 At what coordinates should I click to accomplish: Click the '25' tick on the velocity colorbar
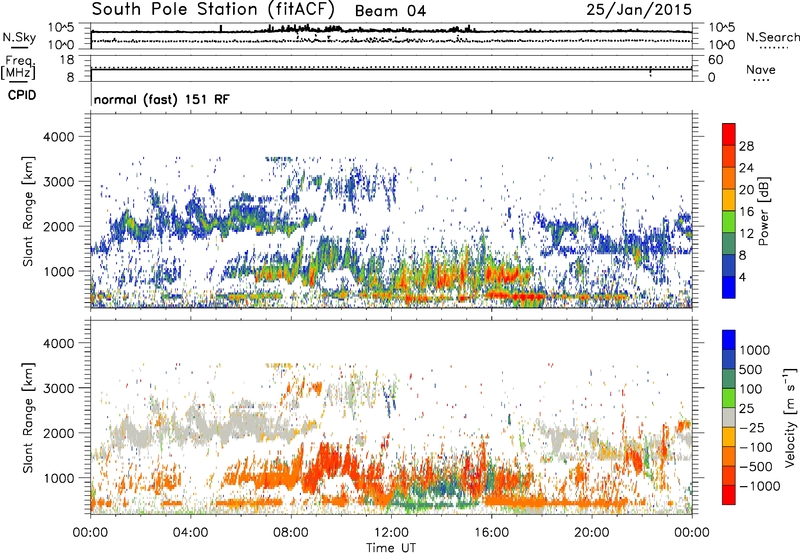(x=746, y=408)
